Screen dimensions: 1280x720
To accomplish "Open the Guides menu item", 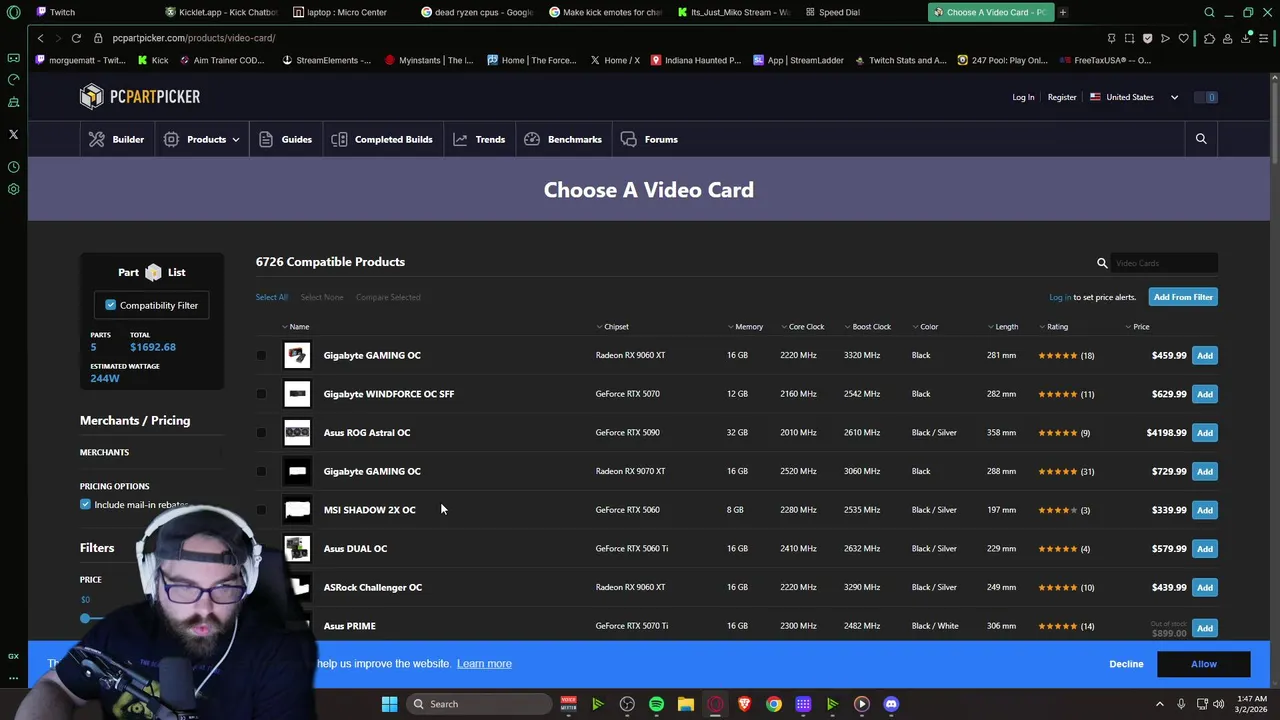I will tap(286, 139).
